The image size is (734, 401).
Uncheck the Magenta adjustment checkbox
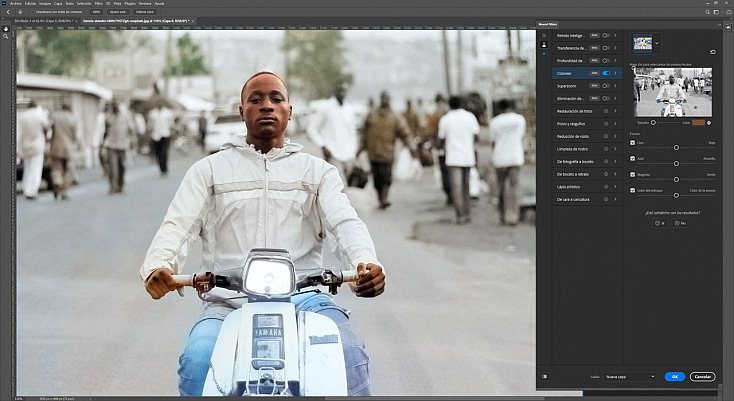(632, 175)
